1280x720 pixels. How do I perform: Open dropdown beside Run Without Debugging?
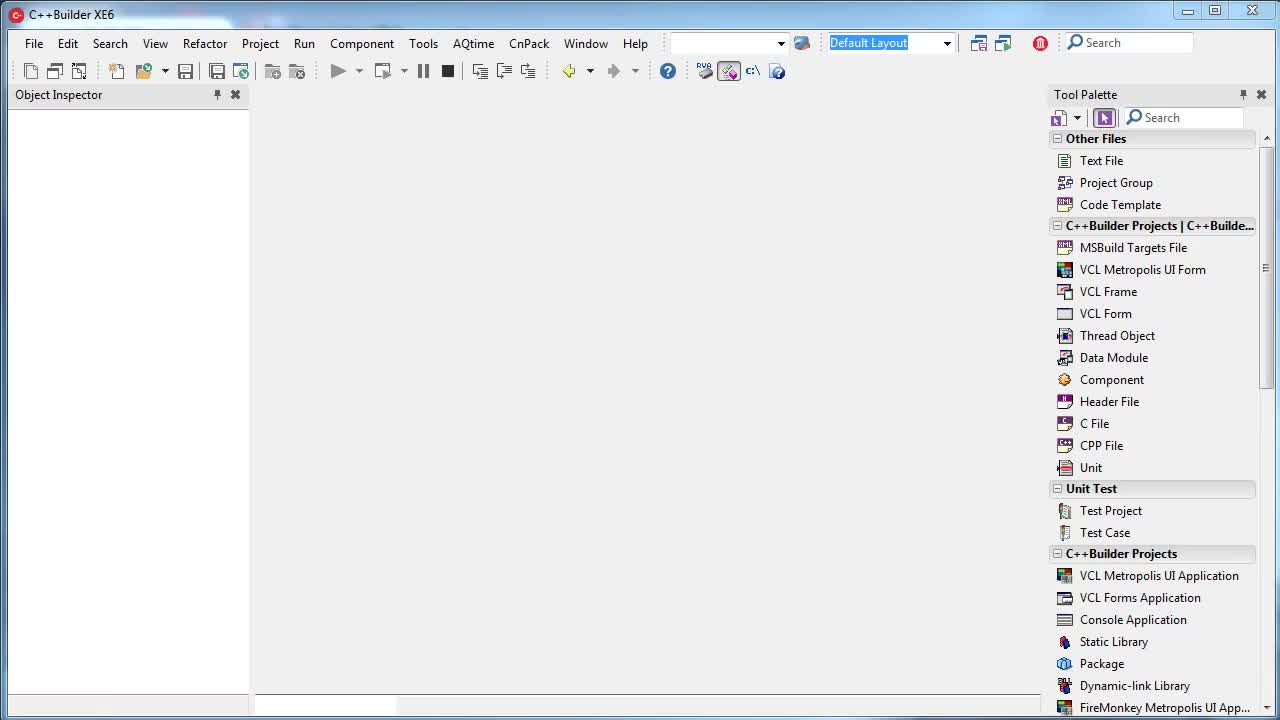pyautogui.click(x=404, y=71)
